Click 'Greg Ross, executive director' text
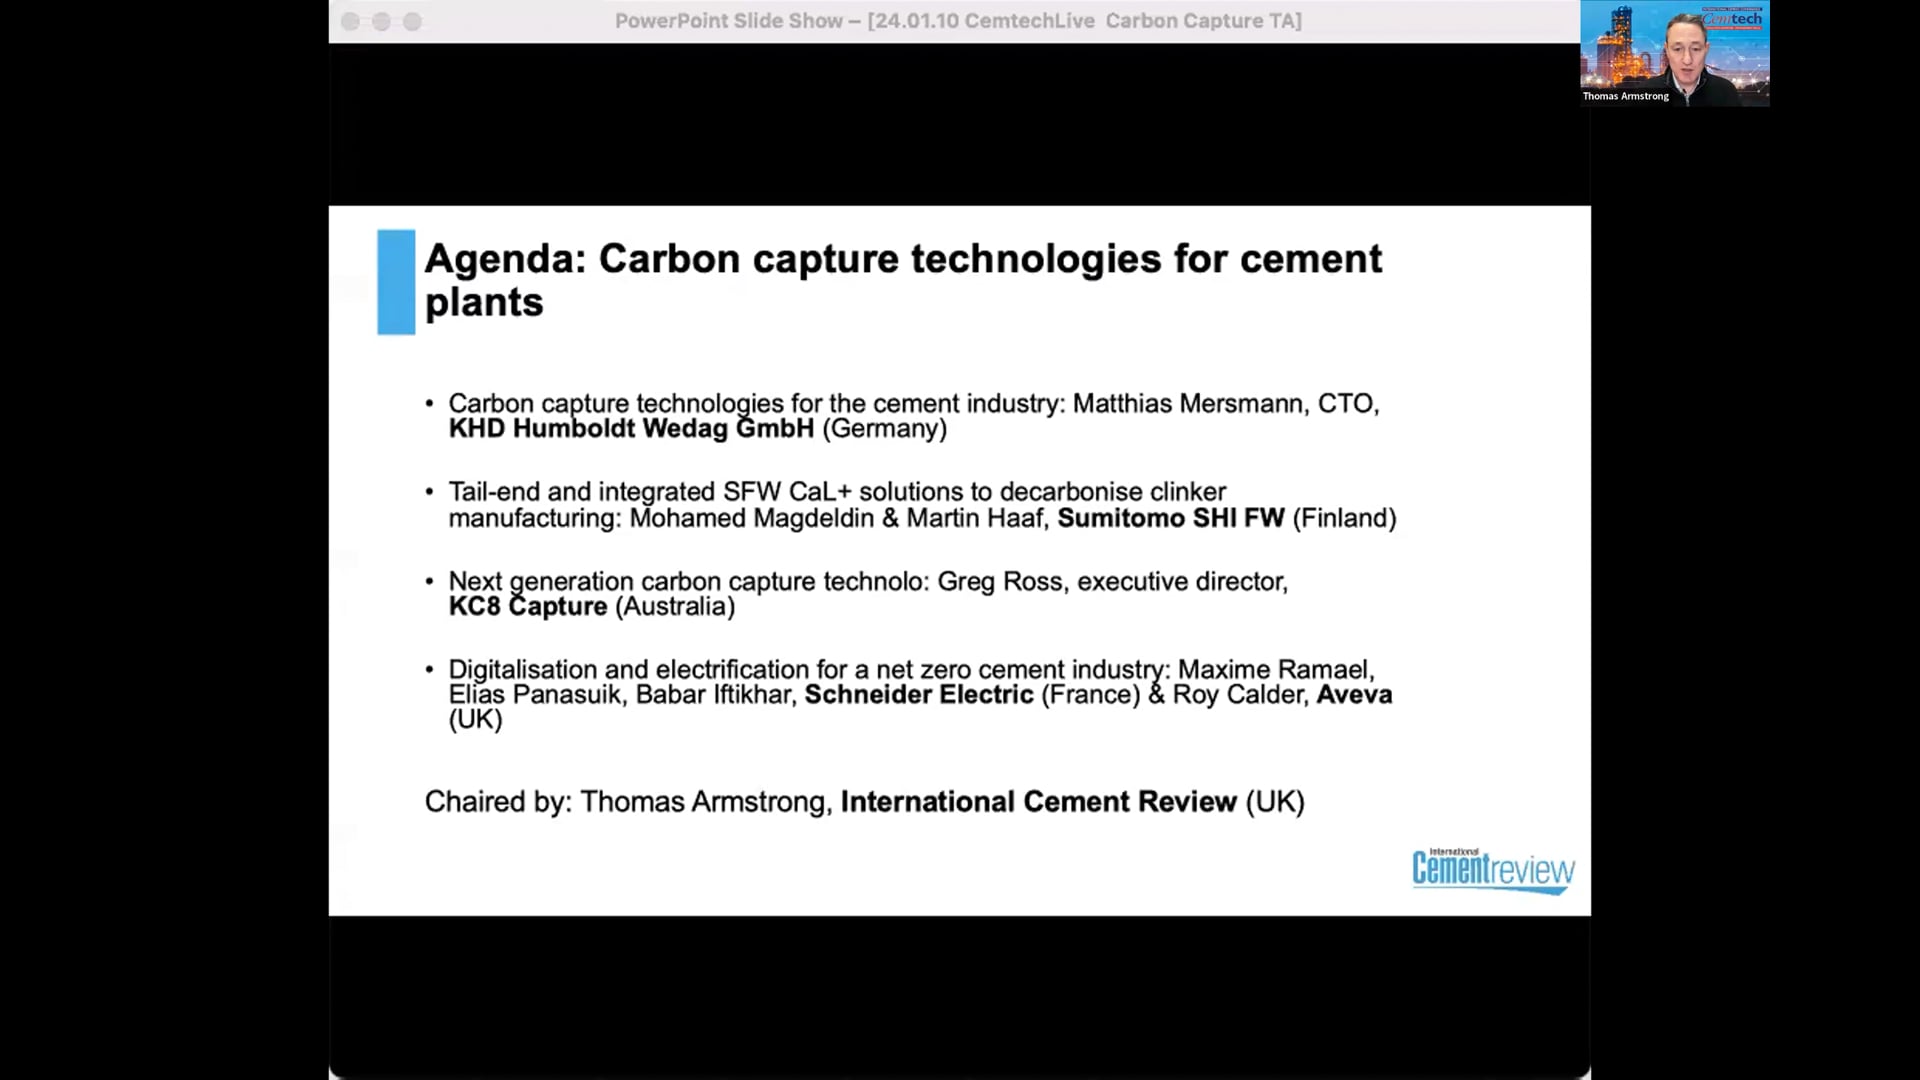This screenshot has width=1920, height=1080. [1112, 582]
